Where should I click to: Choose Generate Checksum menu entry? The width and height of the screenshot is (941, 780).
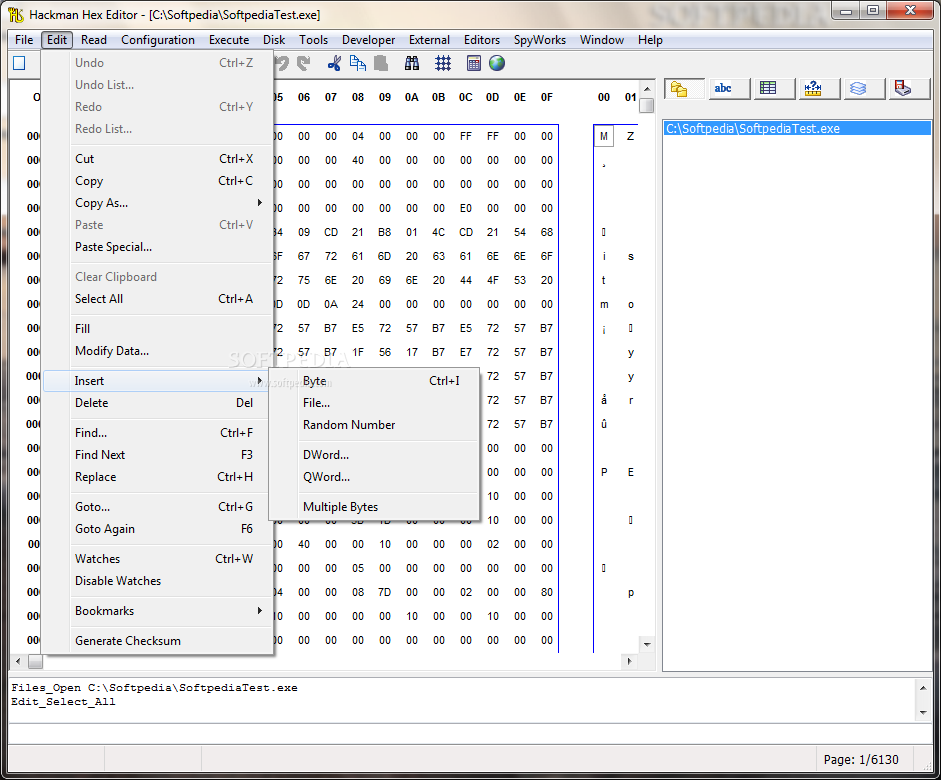[158, 641]
